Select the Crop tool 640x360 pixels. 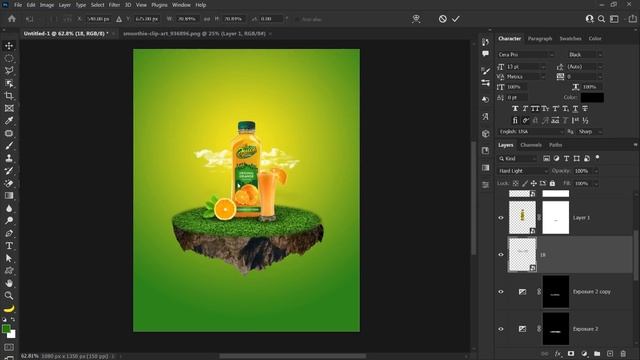tap(9, 96)
